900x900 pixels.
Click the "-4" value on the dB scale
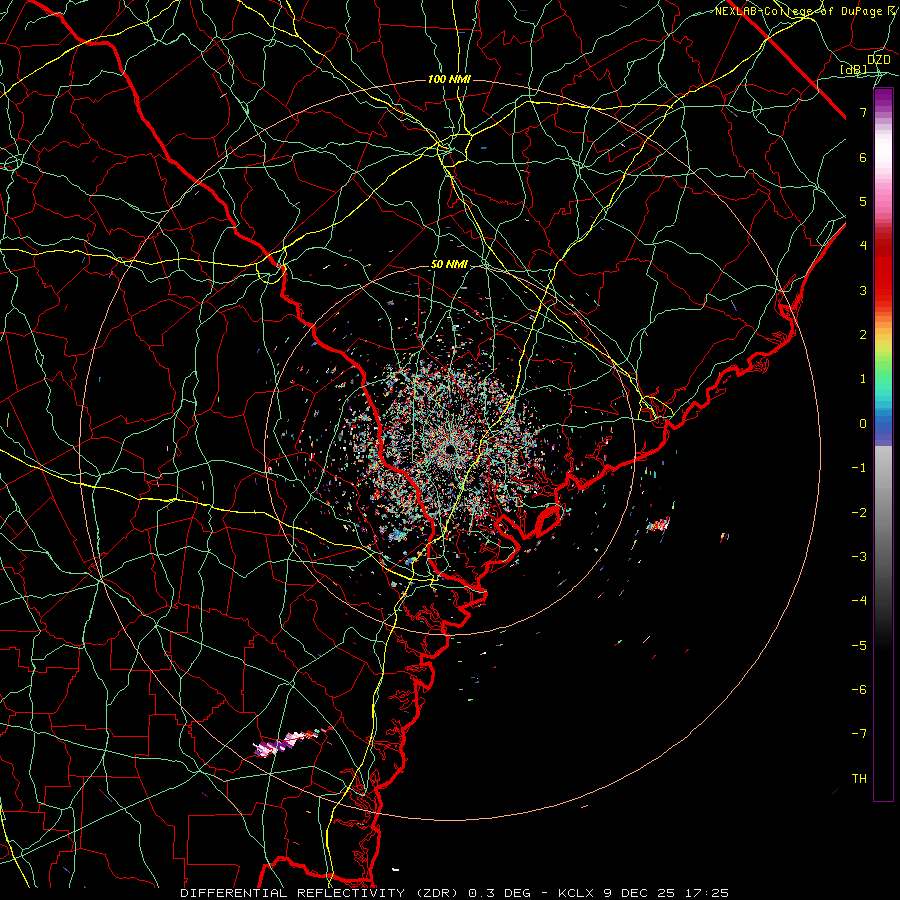[859, 601]
